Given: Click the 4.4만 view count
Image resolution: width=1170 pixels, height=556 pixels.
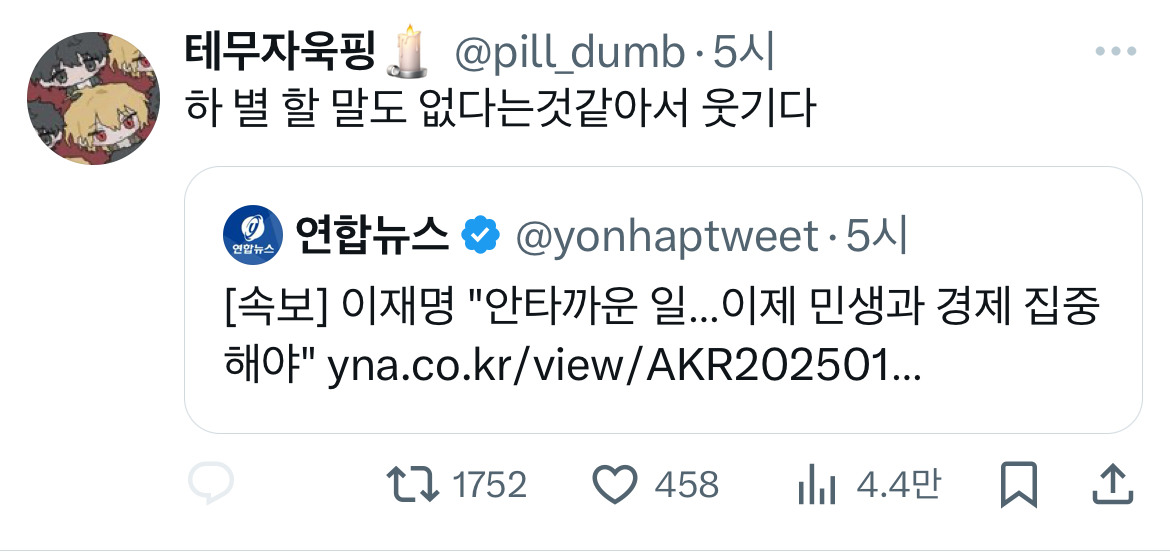Looking at the screenshot, I should 898,485.
